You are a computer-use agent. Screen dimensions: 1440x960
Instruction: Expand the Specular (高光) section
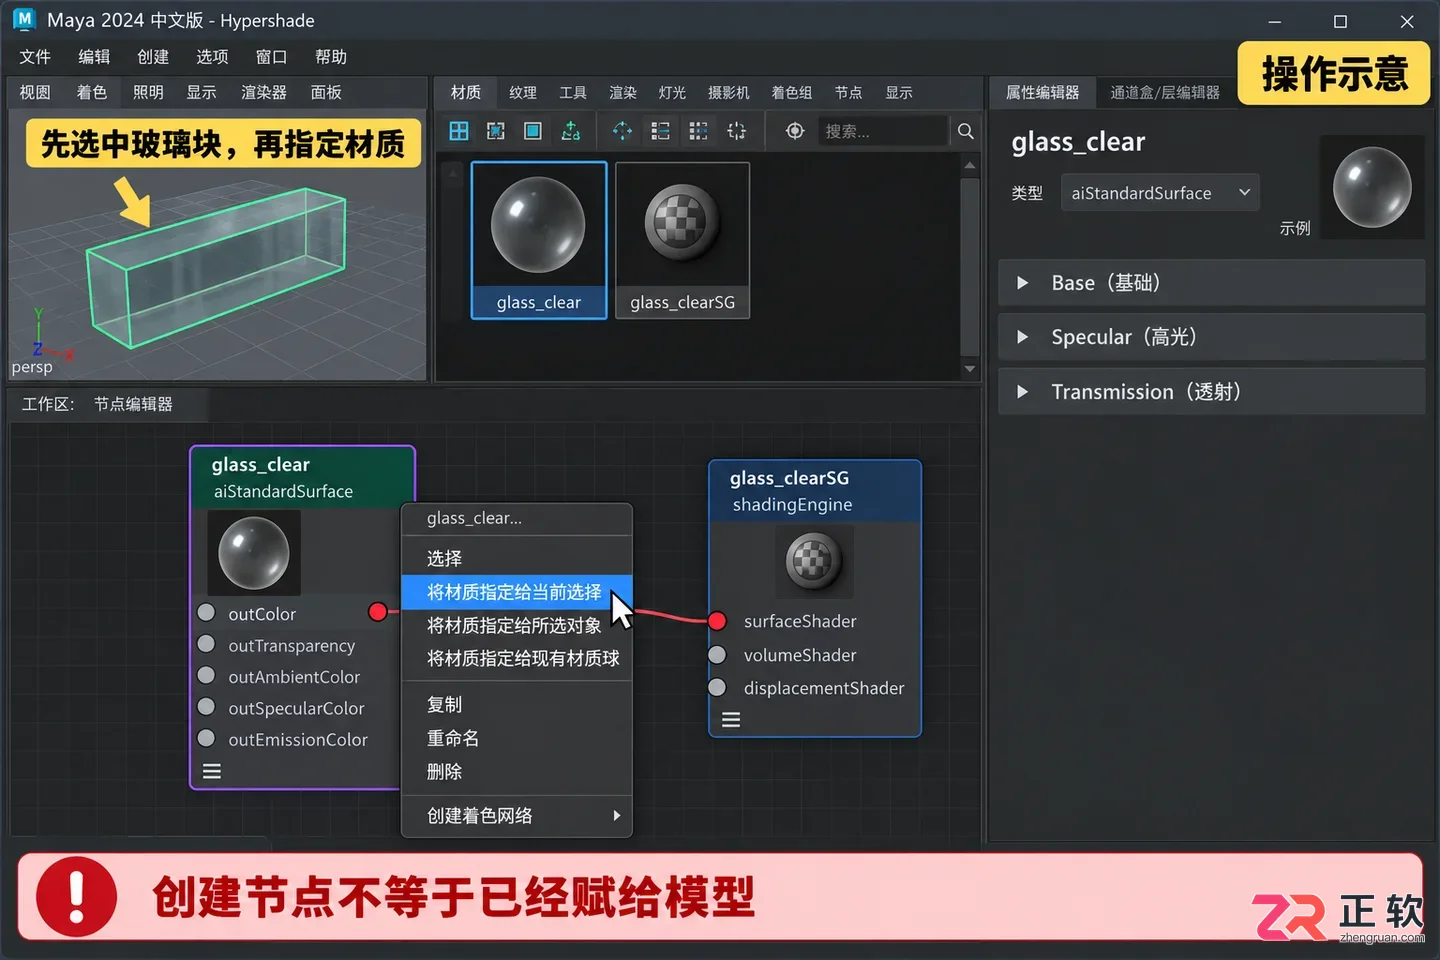[x=1022, y=337]
